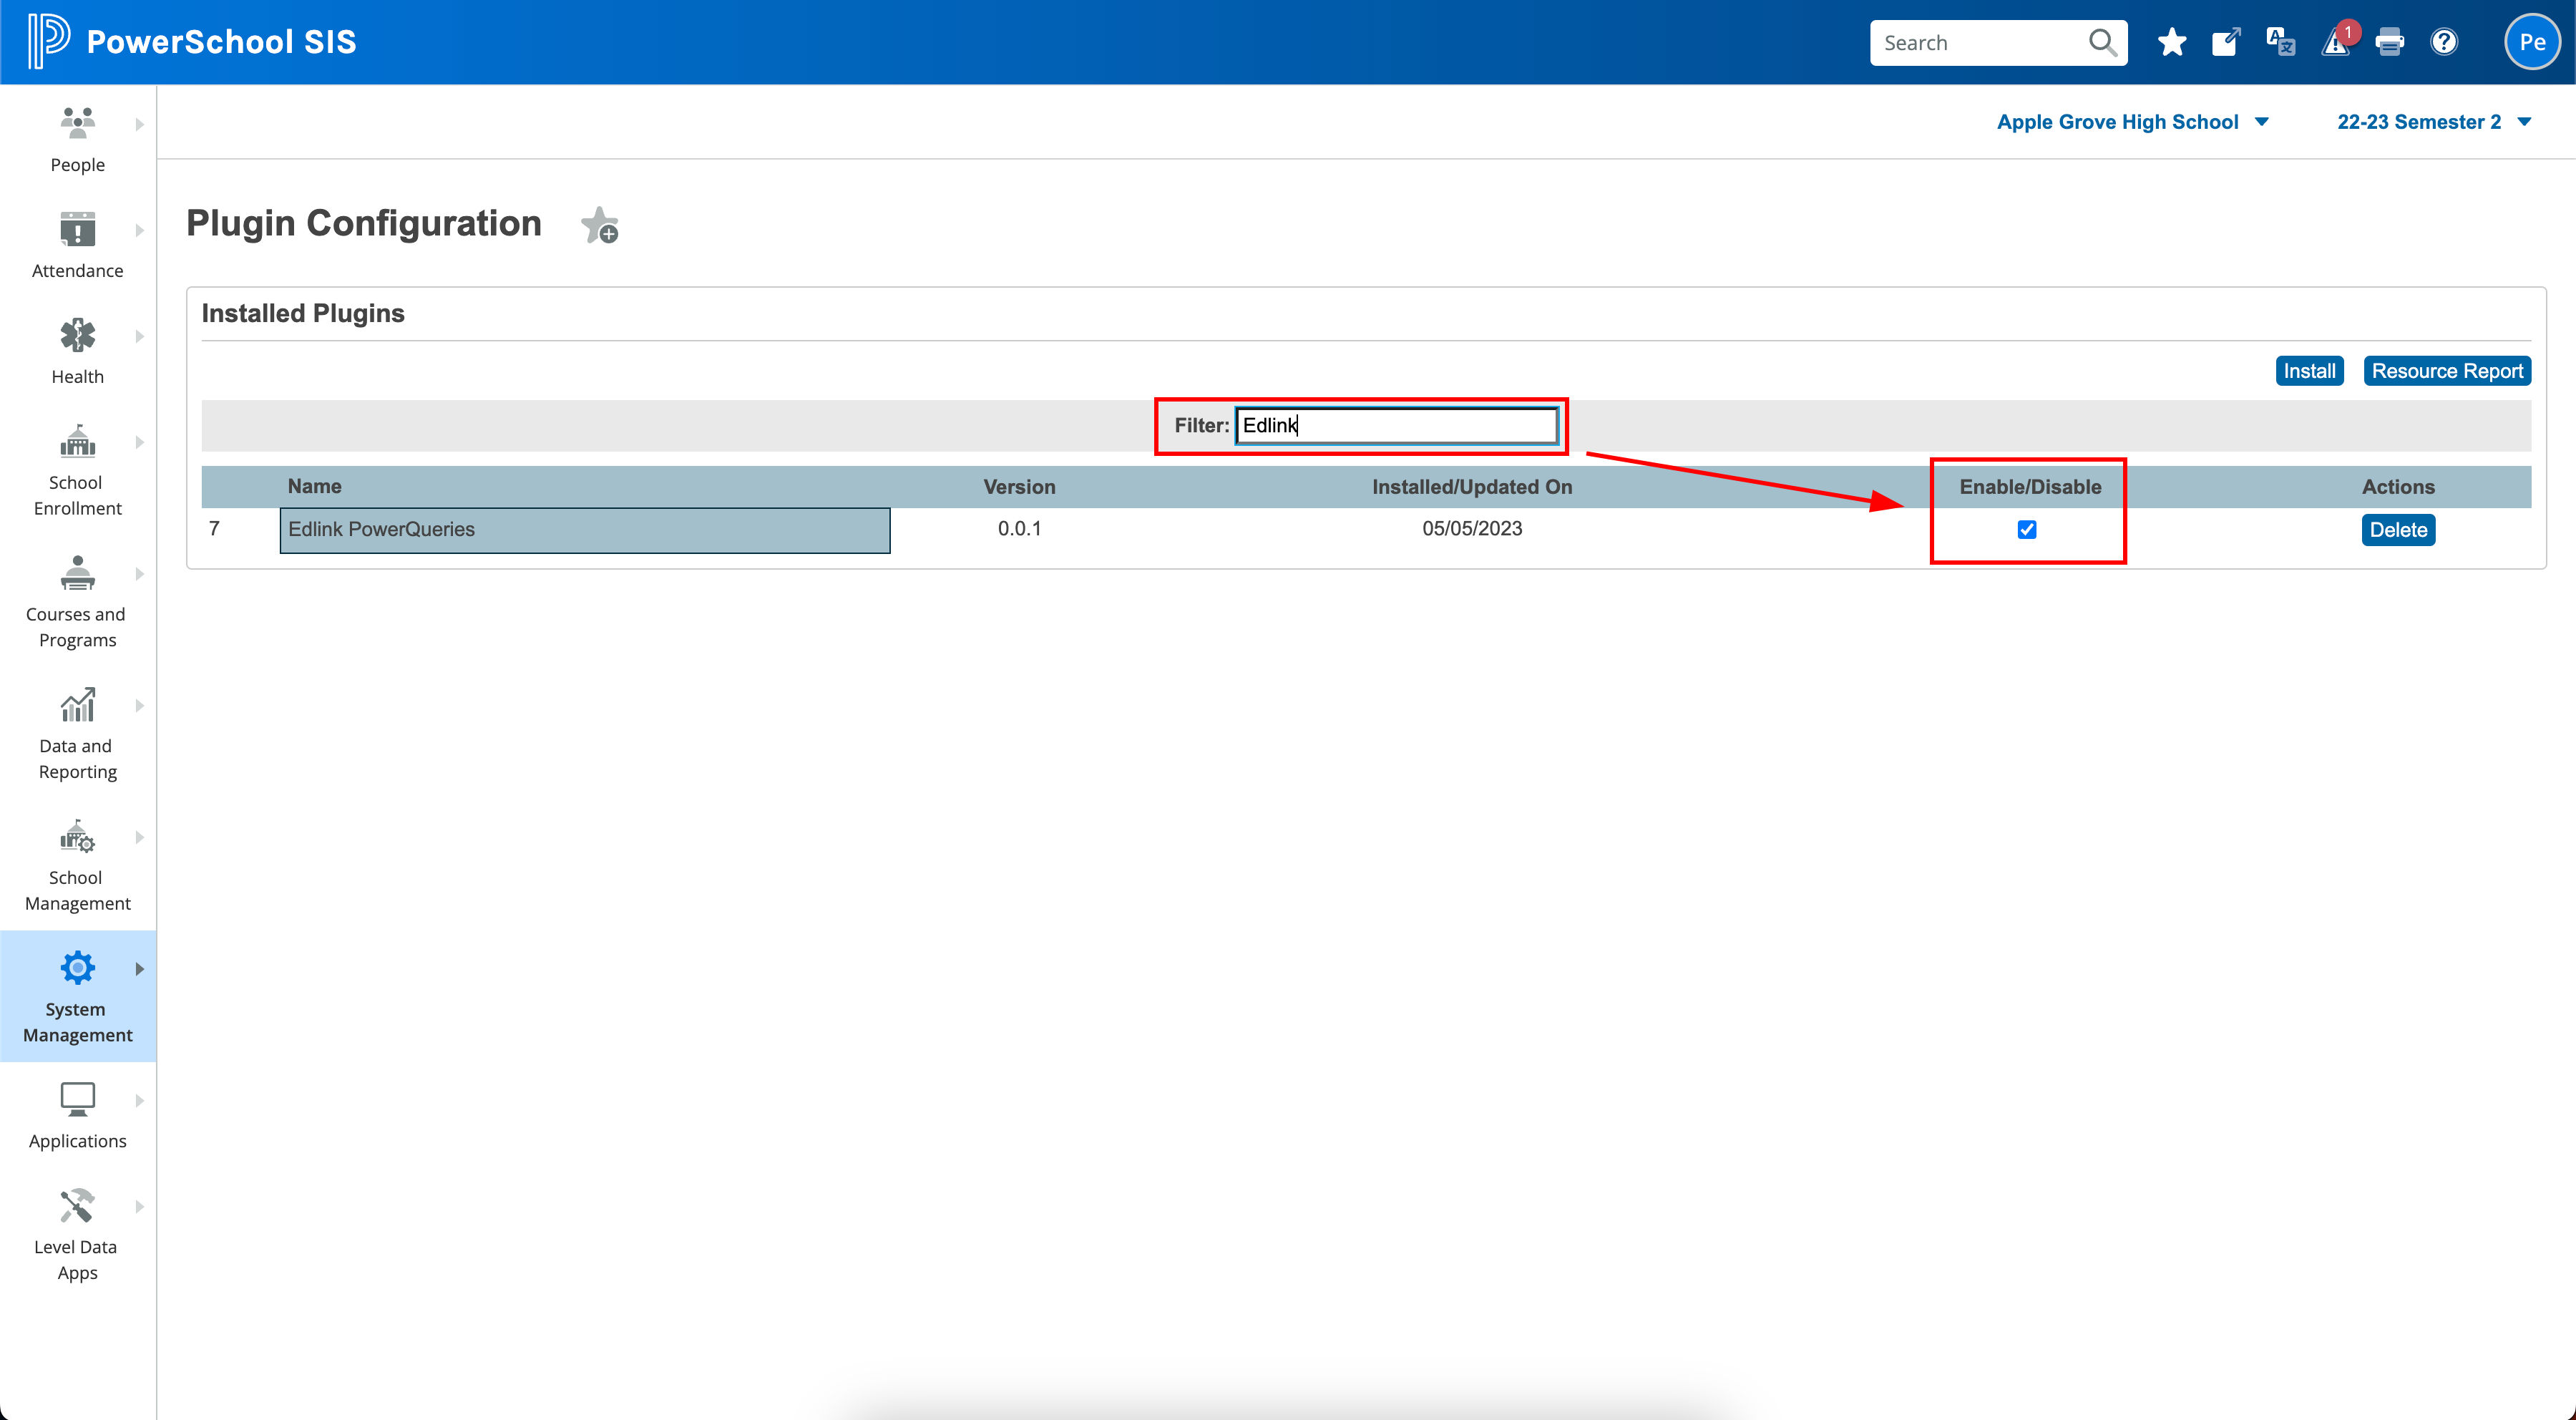
Task: Open Level Data Apps sidebar section
Action: coord(78,1234)
